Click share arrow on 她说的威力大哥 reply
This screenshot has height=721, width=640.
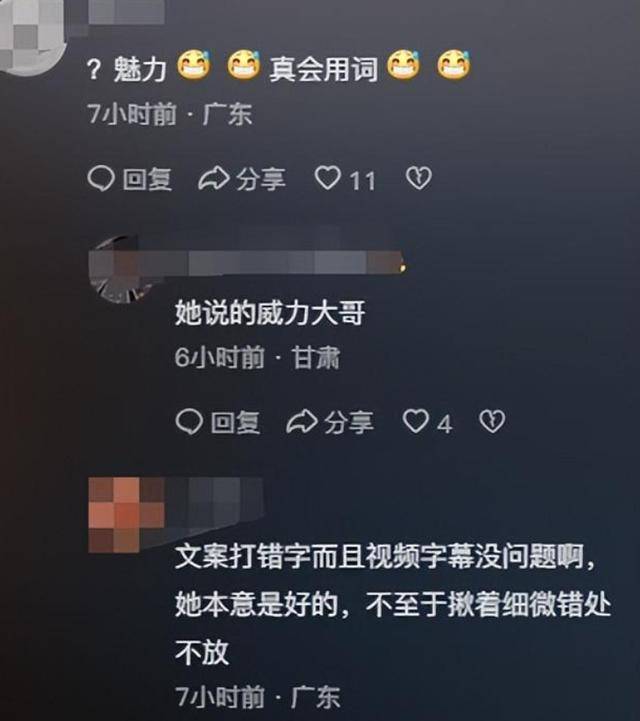[302, 422]
